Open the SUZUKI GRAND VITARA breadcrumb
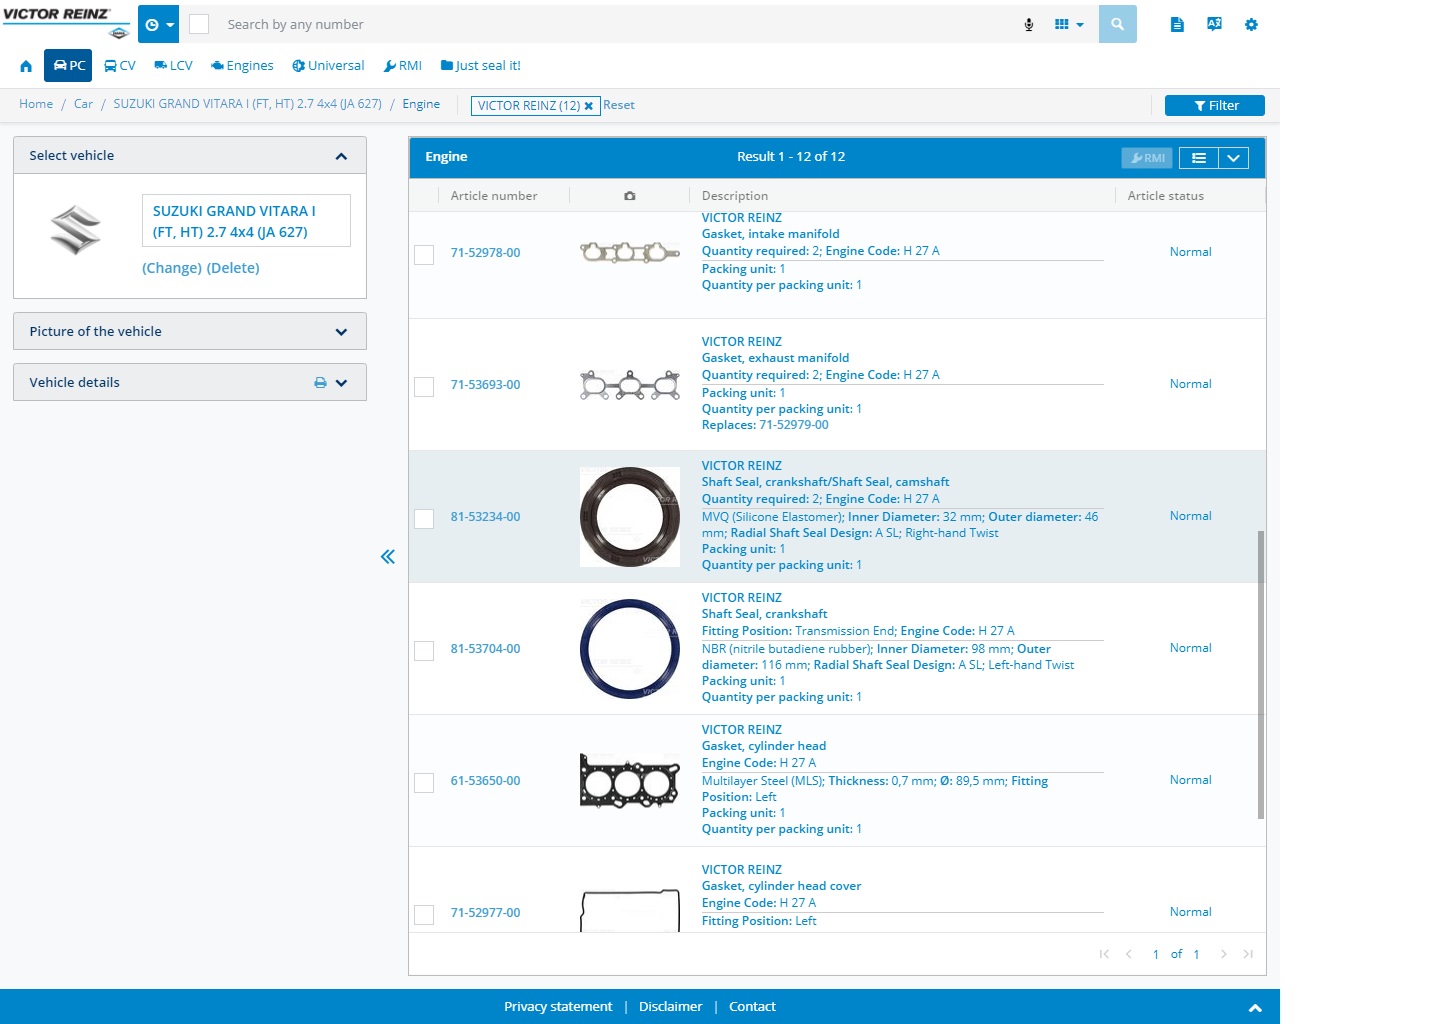Viewport: 1440px width, 1024px height. pos(247,104)
